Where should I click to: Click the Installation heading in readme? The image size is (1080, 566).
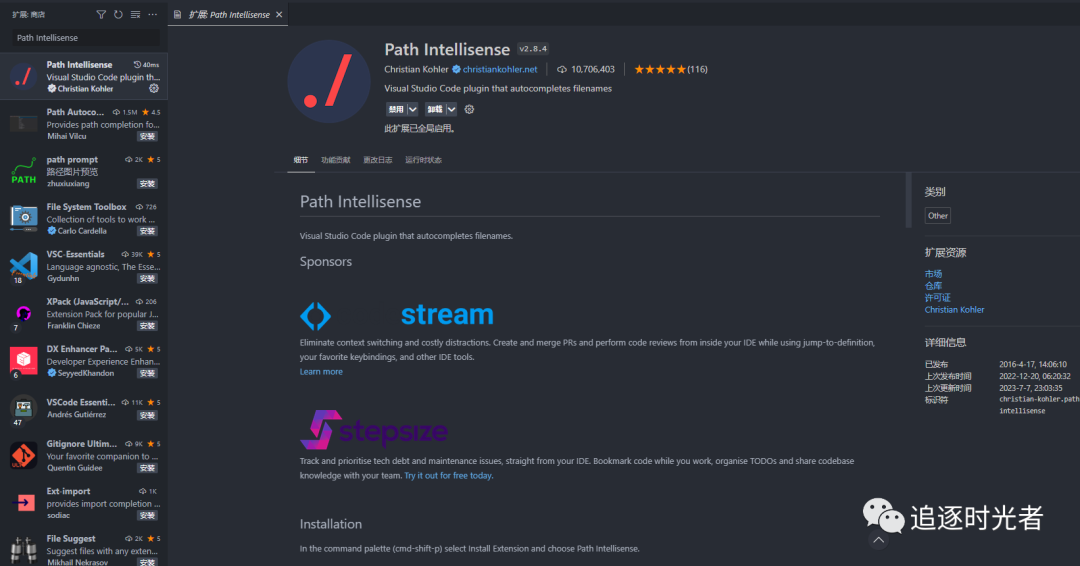point(331,524)
